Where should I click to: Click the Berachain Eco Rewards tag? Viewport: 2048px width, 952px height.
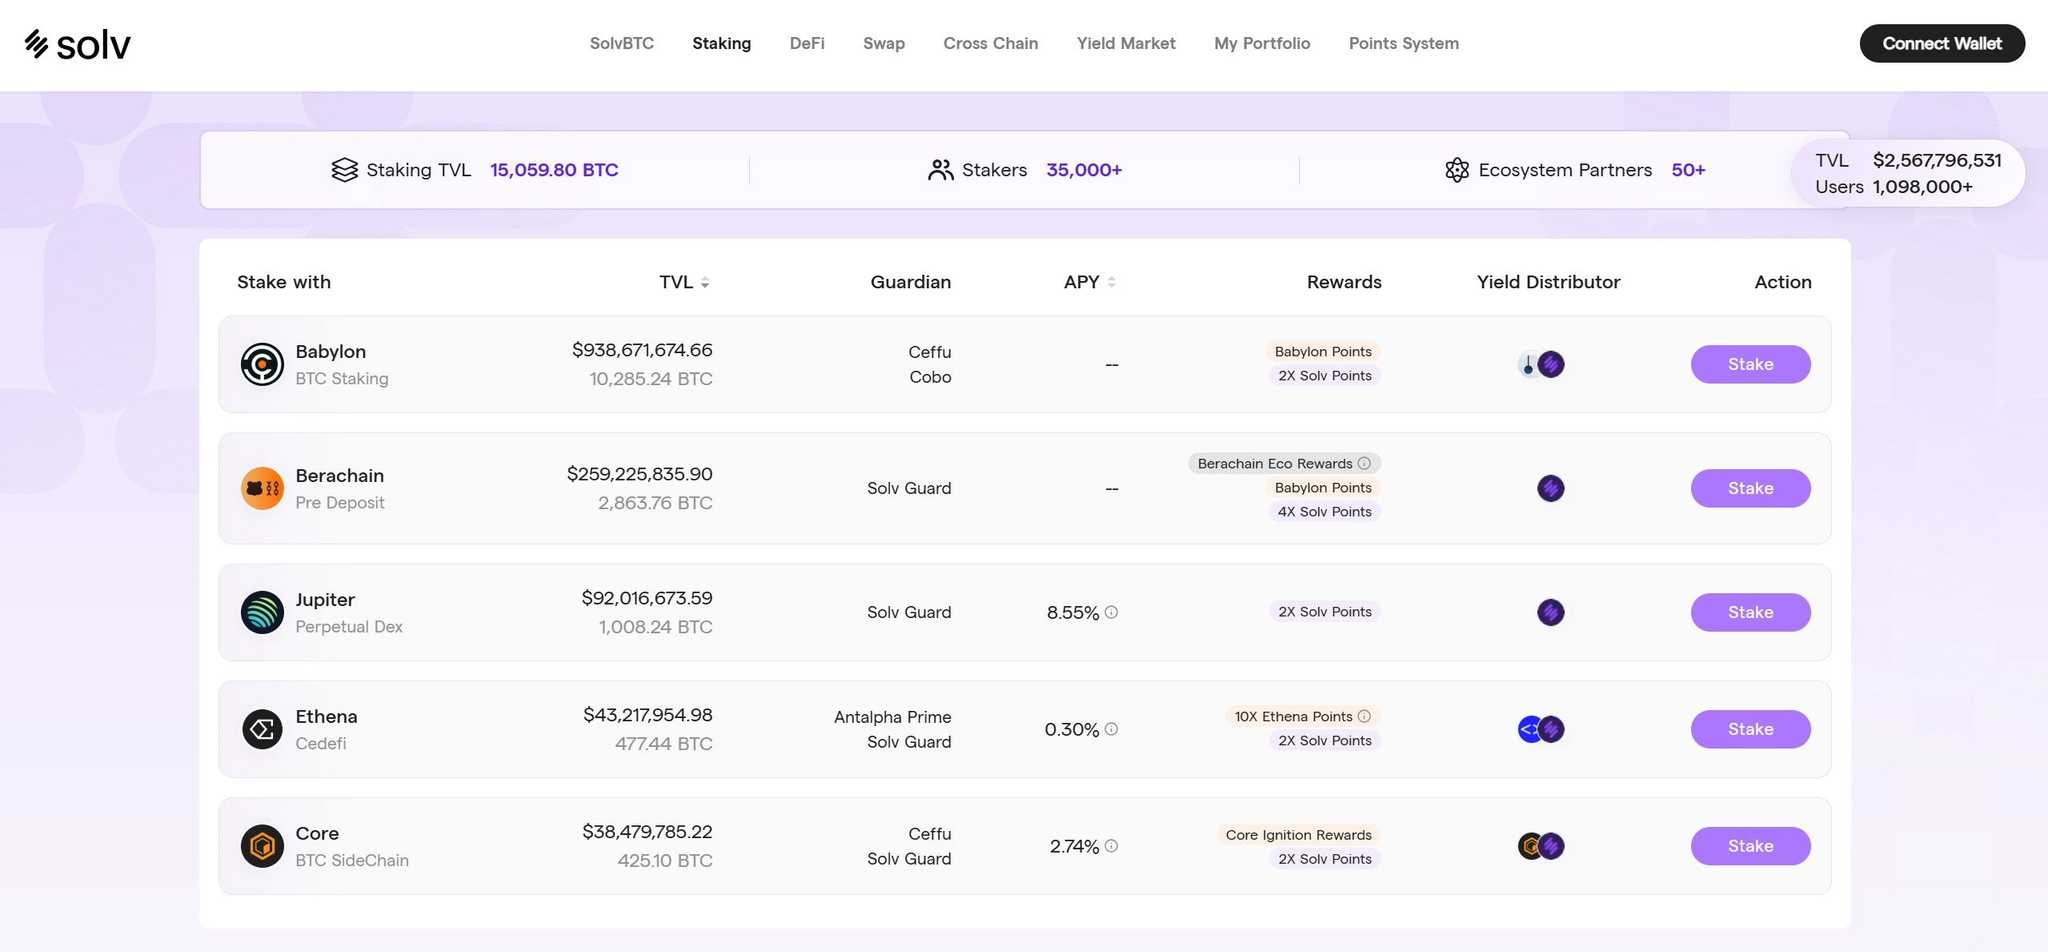[1284, 463]
